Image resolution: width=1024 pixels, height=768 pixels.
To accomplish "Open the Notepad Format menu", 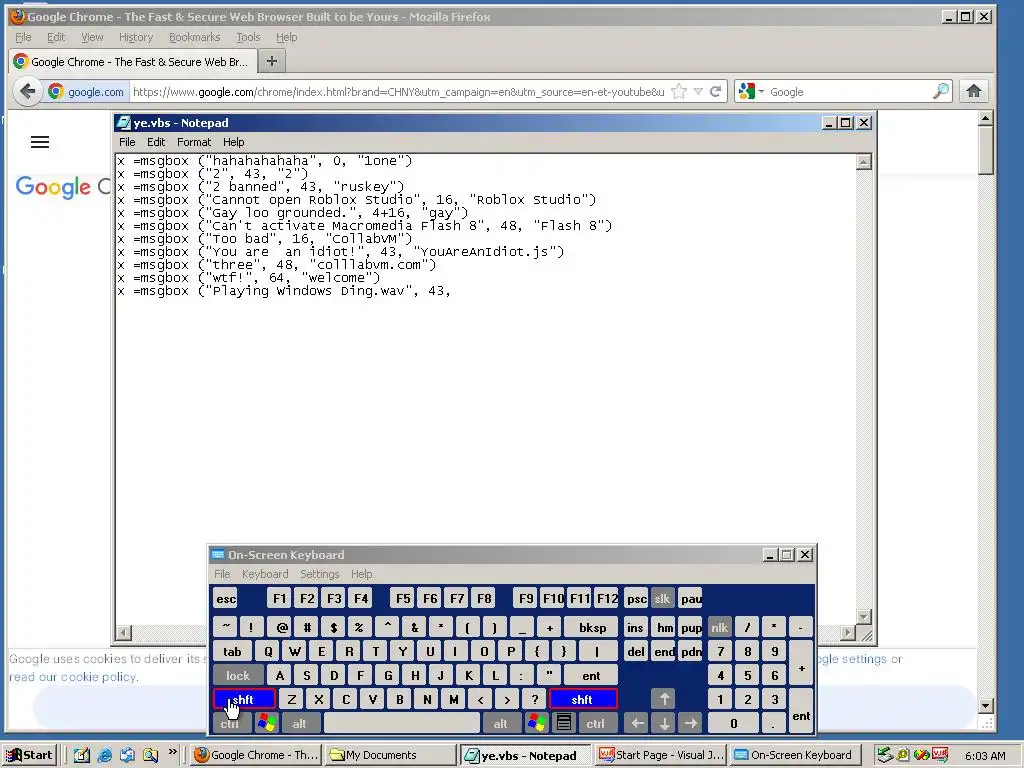I will 194,142.
